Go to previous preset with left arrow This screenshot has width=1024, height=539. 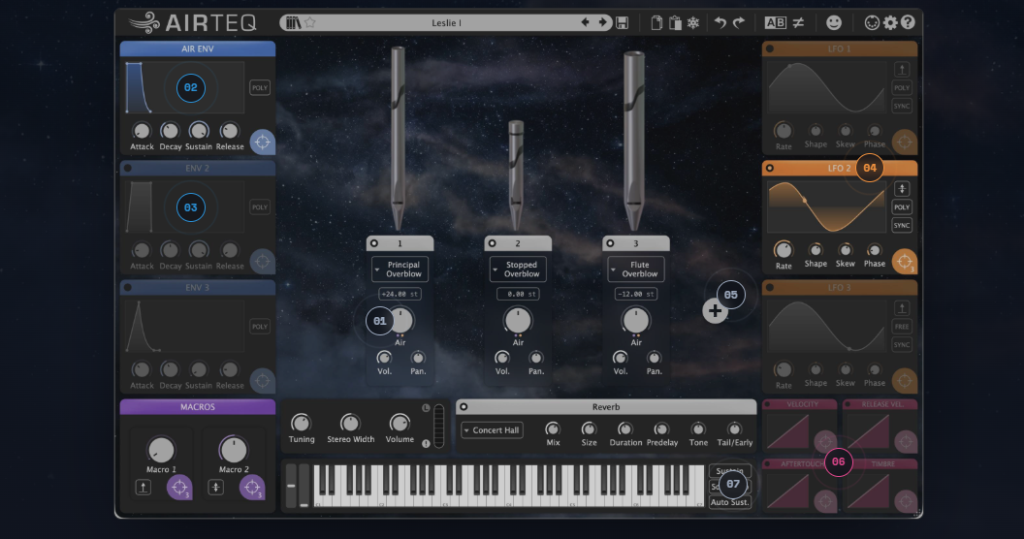(585, 22)
